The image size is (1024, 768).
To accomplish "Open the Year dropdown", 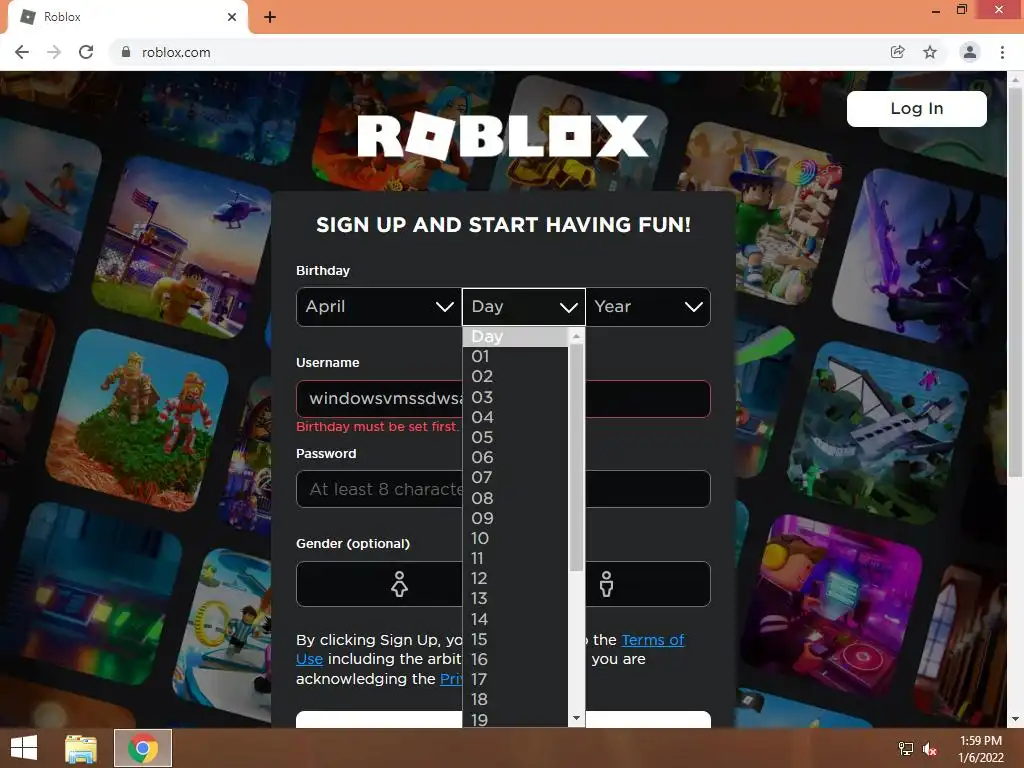I will pos(648,307).
